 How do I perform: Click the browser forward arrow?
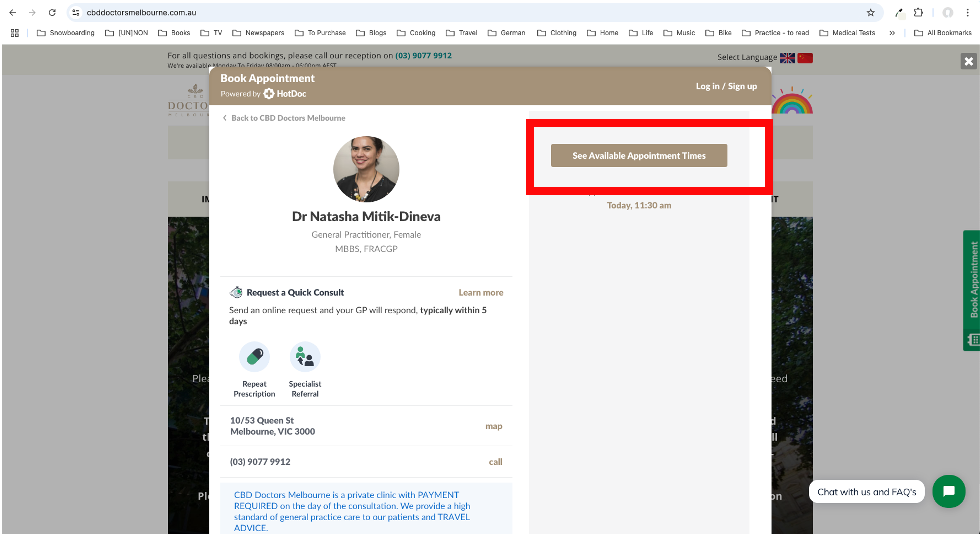pyautogui.click(x=32, y=13)
